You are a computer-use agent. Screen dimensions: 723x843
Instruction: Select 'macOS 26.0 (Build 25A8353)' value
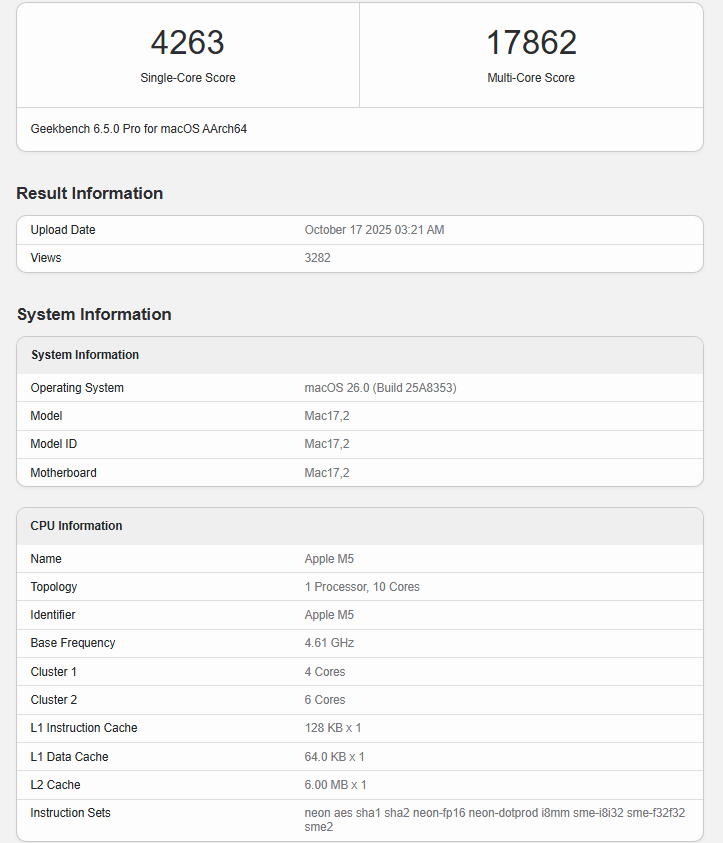click(380, 388)
